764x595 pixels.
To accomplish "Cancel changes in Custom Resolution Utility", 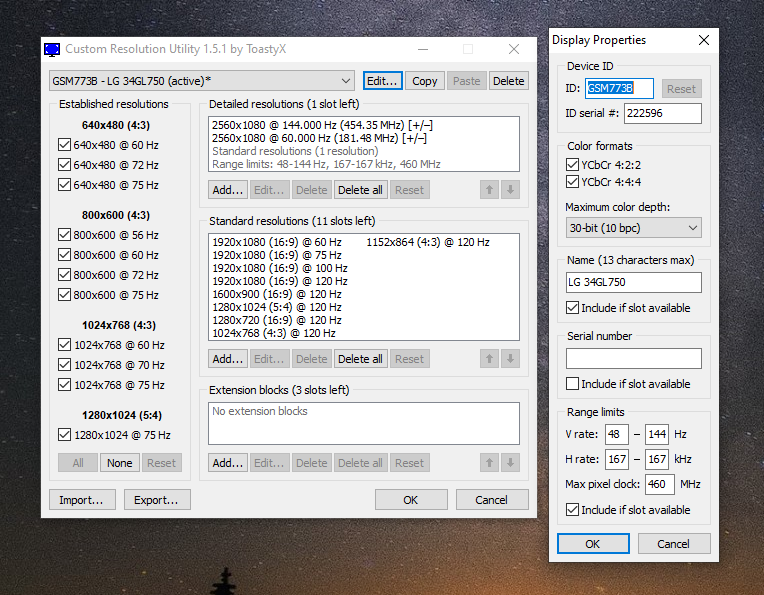I will click(492, 500).
